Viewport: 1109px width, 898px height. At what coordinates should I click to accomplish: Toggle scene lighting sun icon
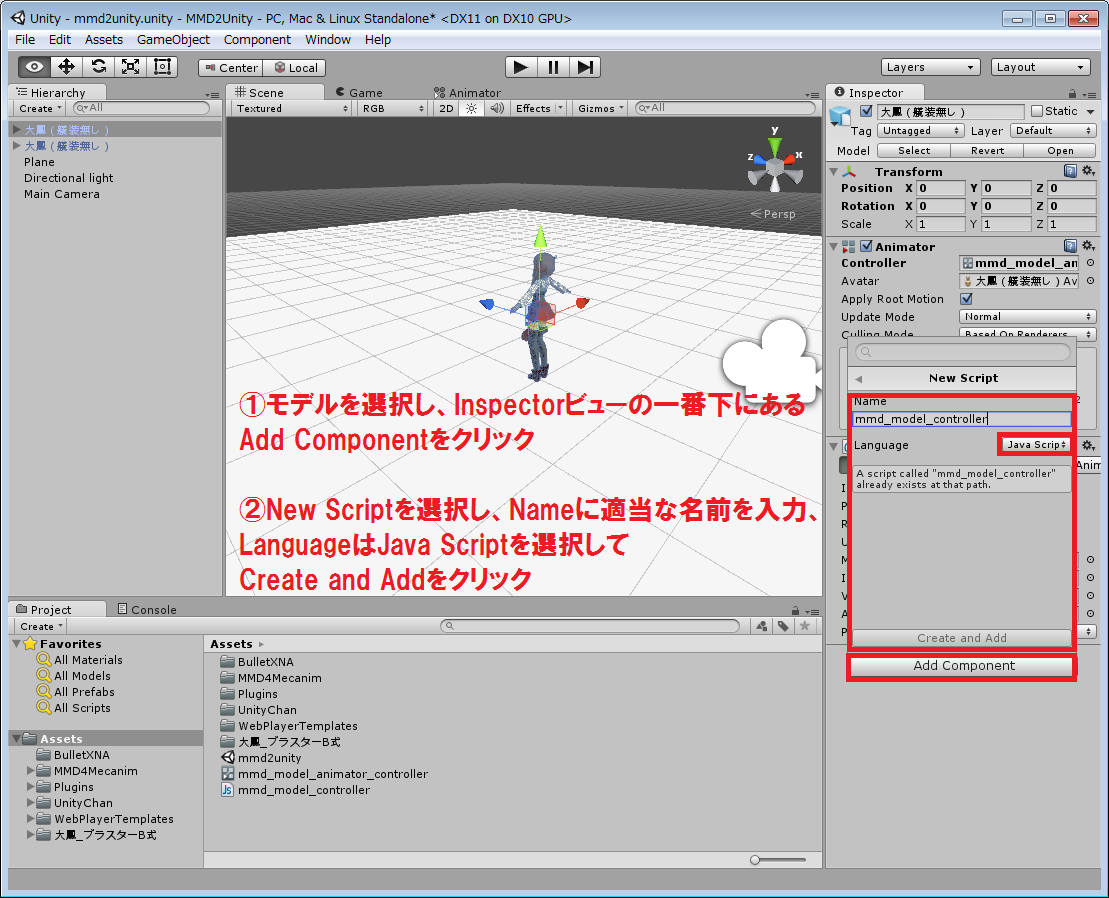471,108
